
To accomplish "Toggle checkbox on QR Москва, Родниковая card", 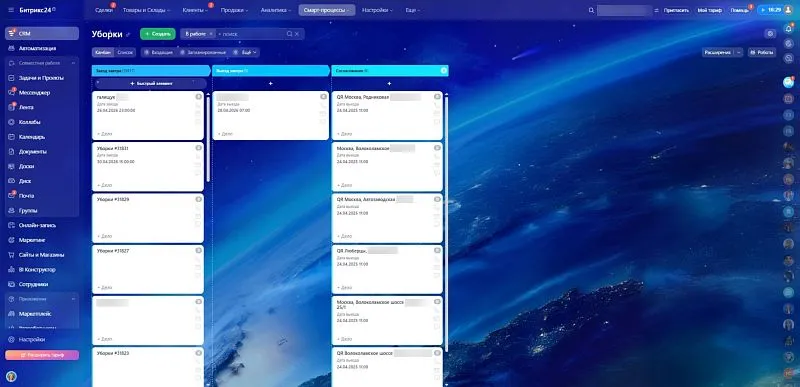I will 437,96.
